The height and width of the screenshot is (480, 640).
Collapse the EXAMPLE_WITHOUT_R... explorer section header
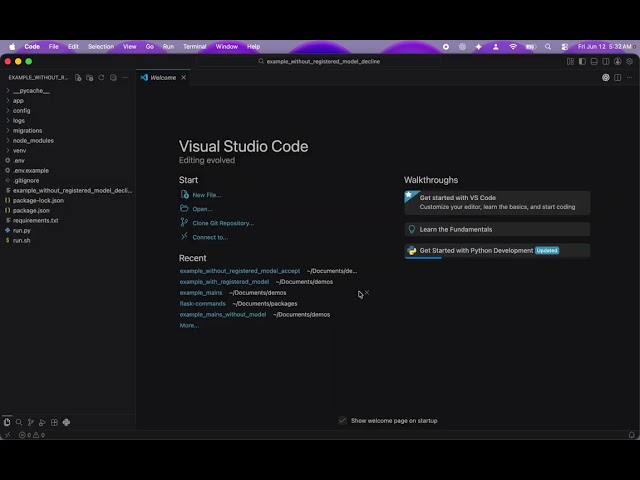click(38, 78)
